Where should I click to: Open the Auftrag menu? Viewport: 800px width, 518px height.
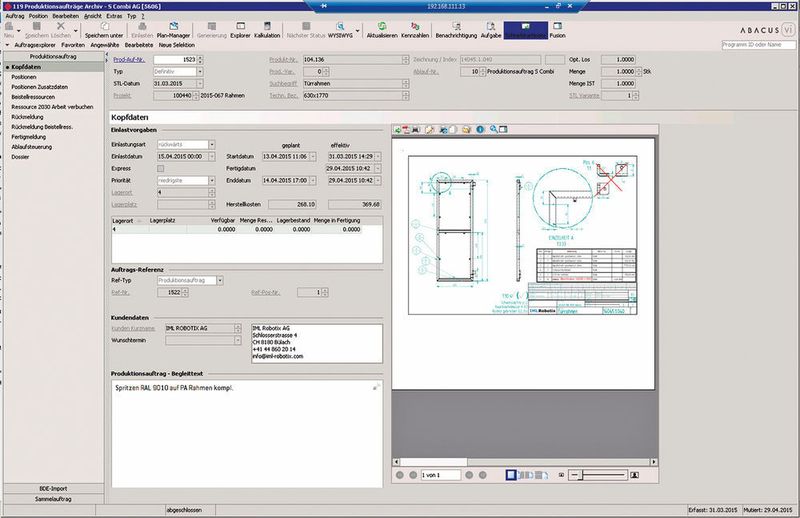[15, 16]
